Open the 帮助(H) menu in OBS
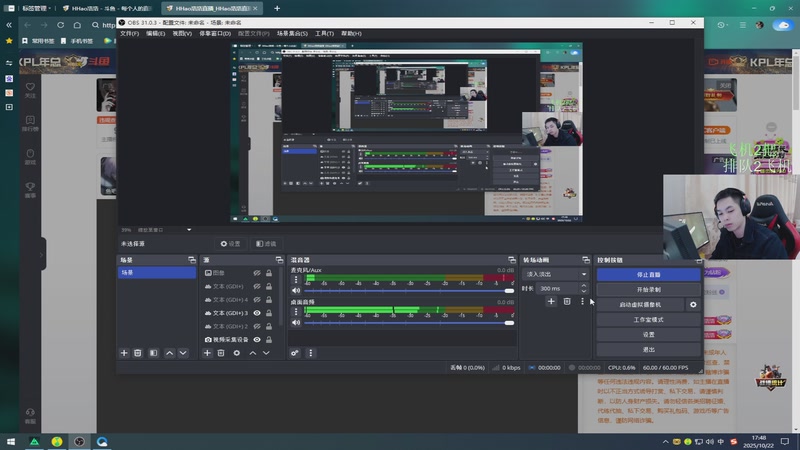Image resolution: width=800 pixels, height=450 pixels. 351,34
